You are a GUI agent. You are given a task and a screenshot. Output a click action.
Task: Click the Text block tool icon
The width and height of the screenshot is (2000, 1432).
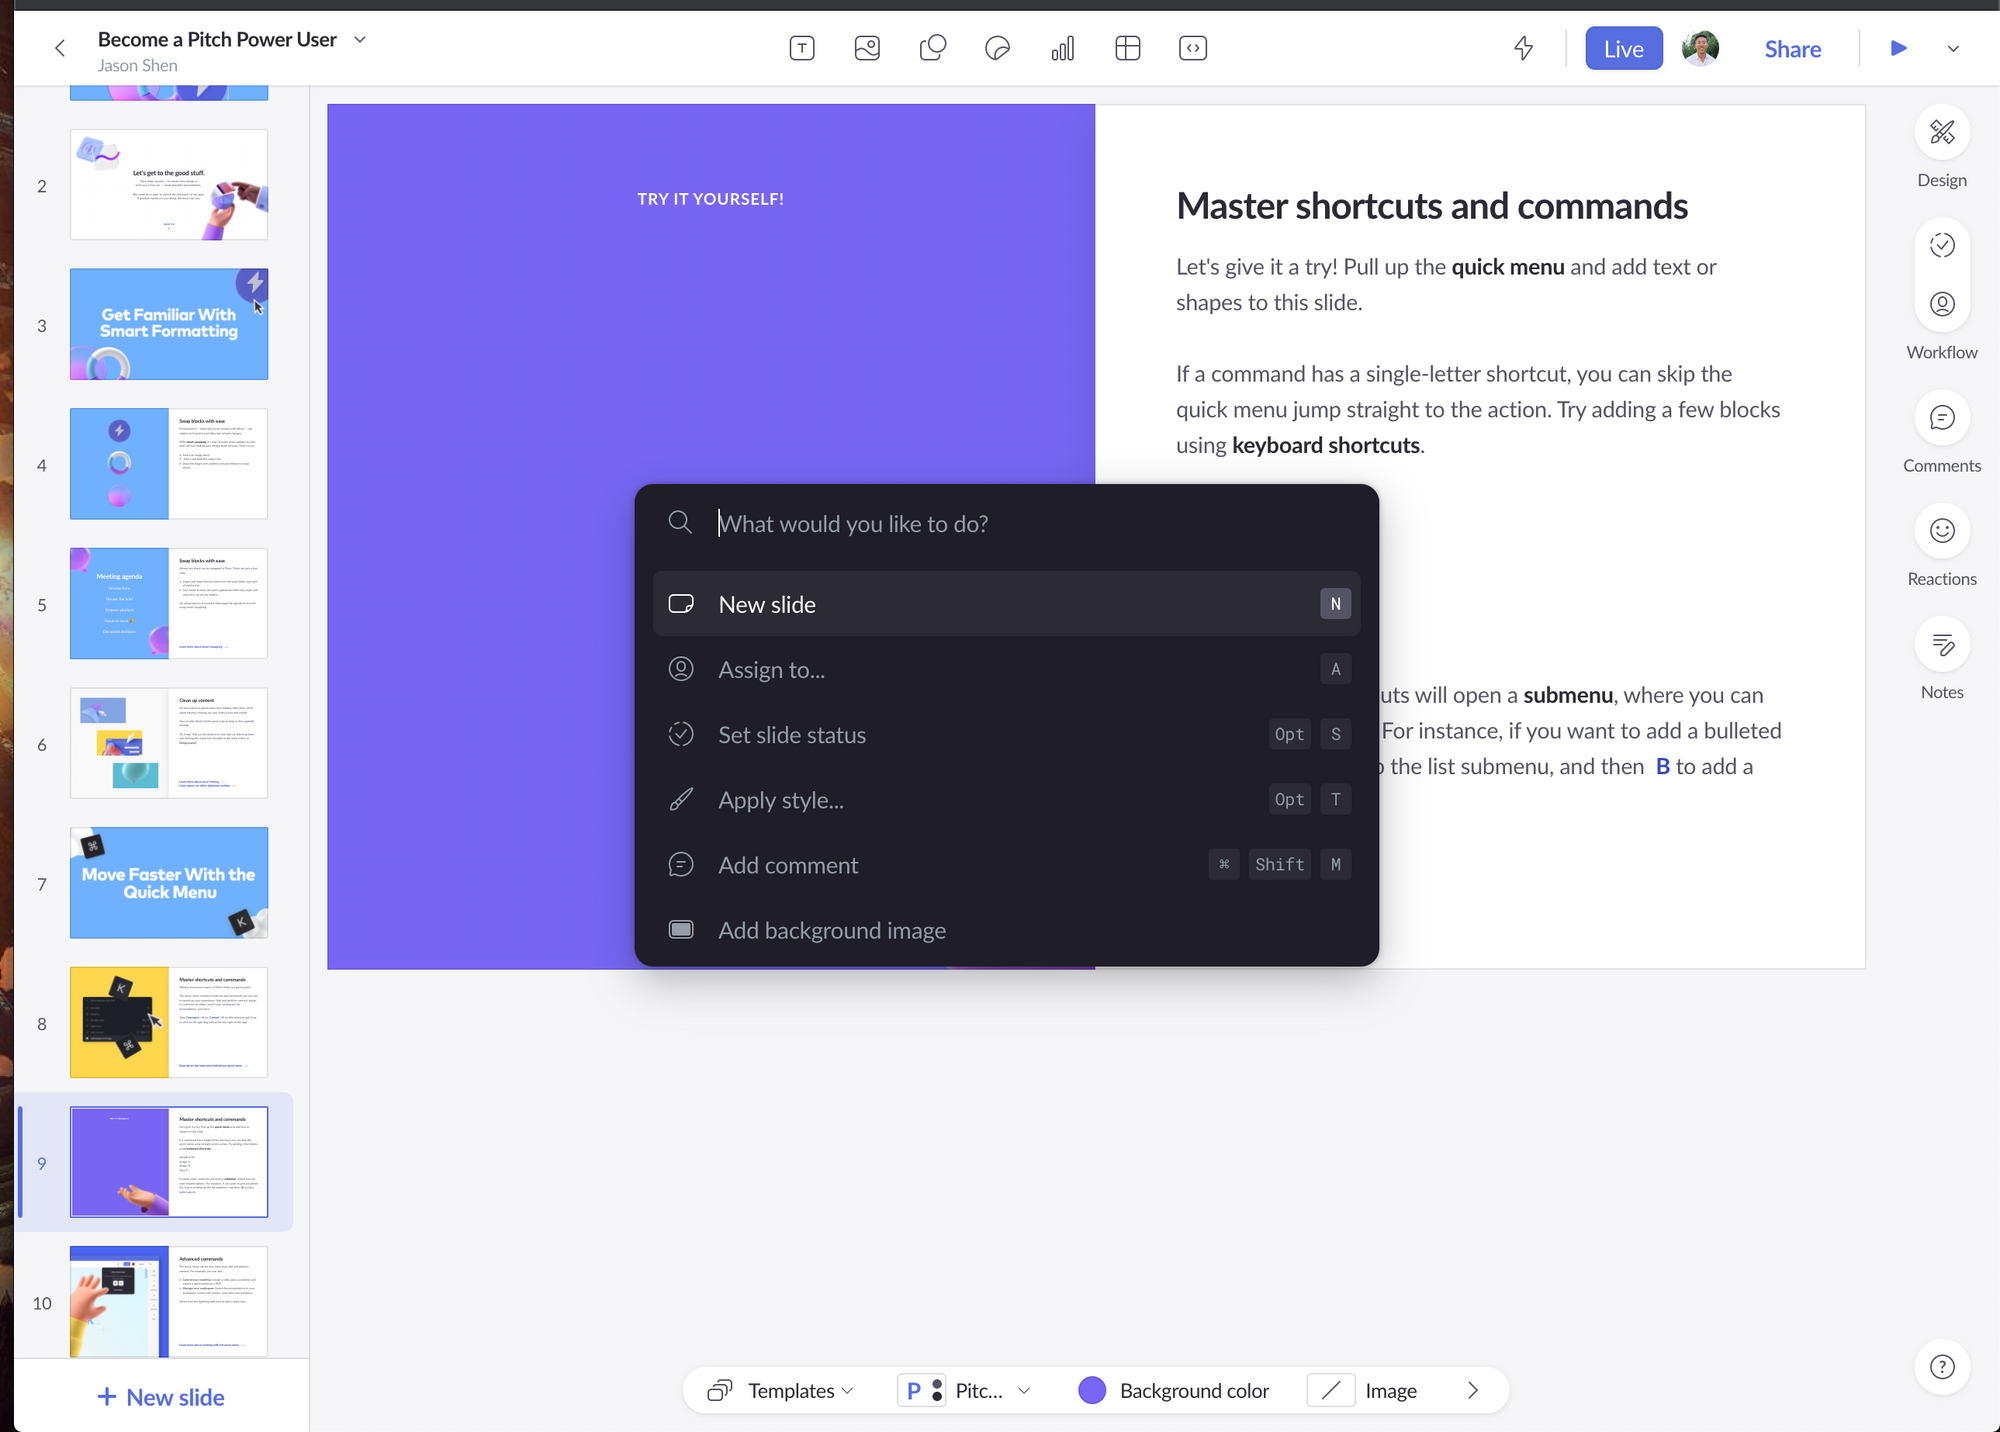(802, 48)
